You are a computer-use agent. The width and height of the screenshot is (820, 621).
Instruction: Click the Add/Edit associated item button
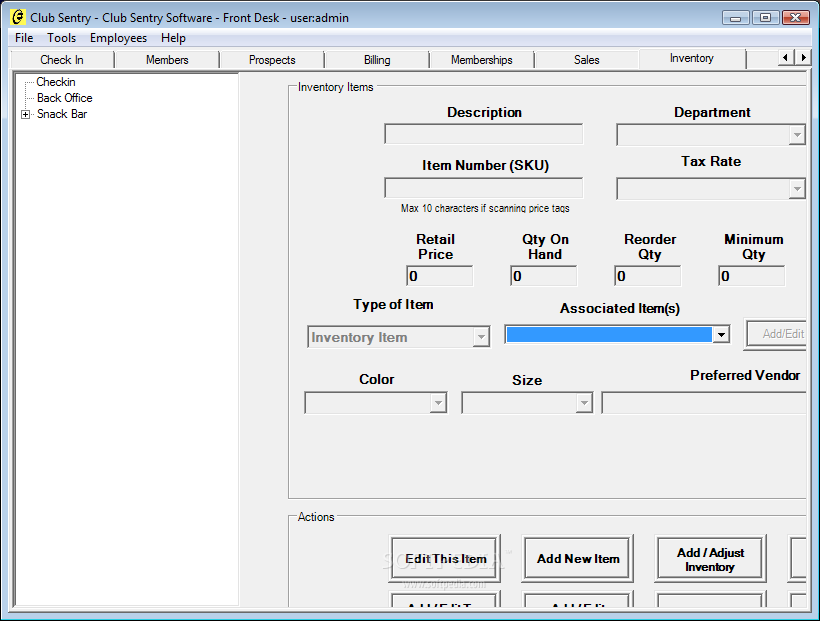776,334
